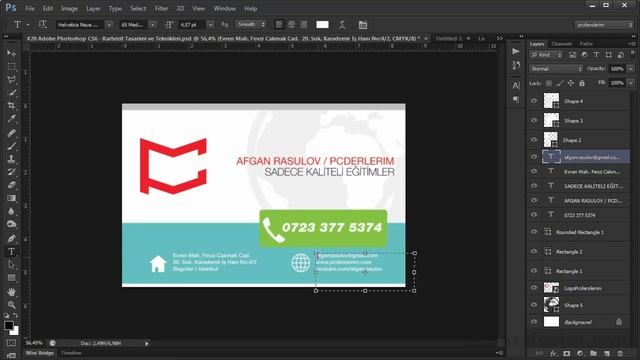Screen dimensions: 640x360
Task: Add layer style fx icon
Action: click(553, 353)
